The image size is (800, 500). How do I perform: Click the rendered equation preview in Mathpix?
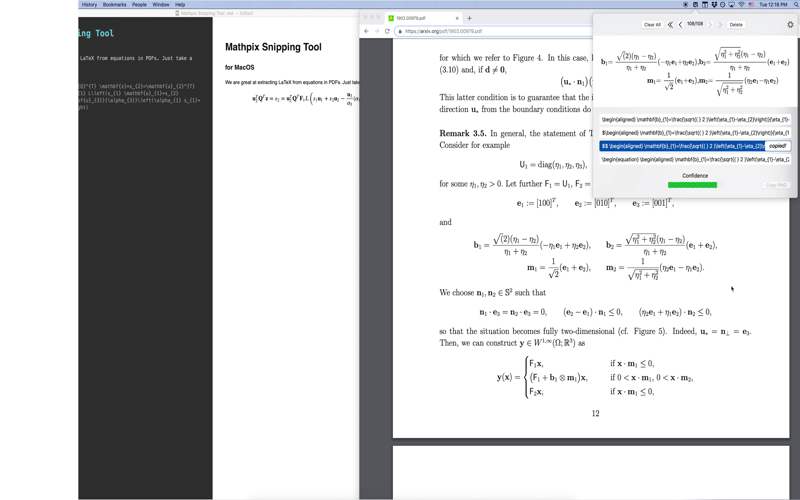695,72
